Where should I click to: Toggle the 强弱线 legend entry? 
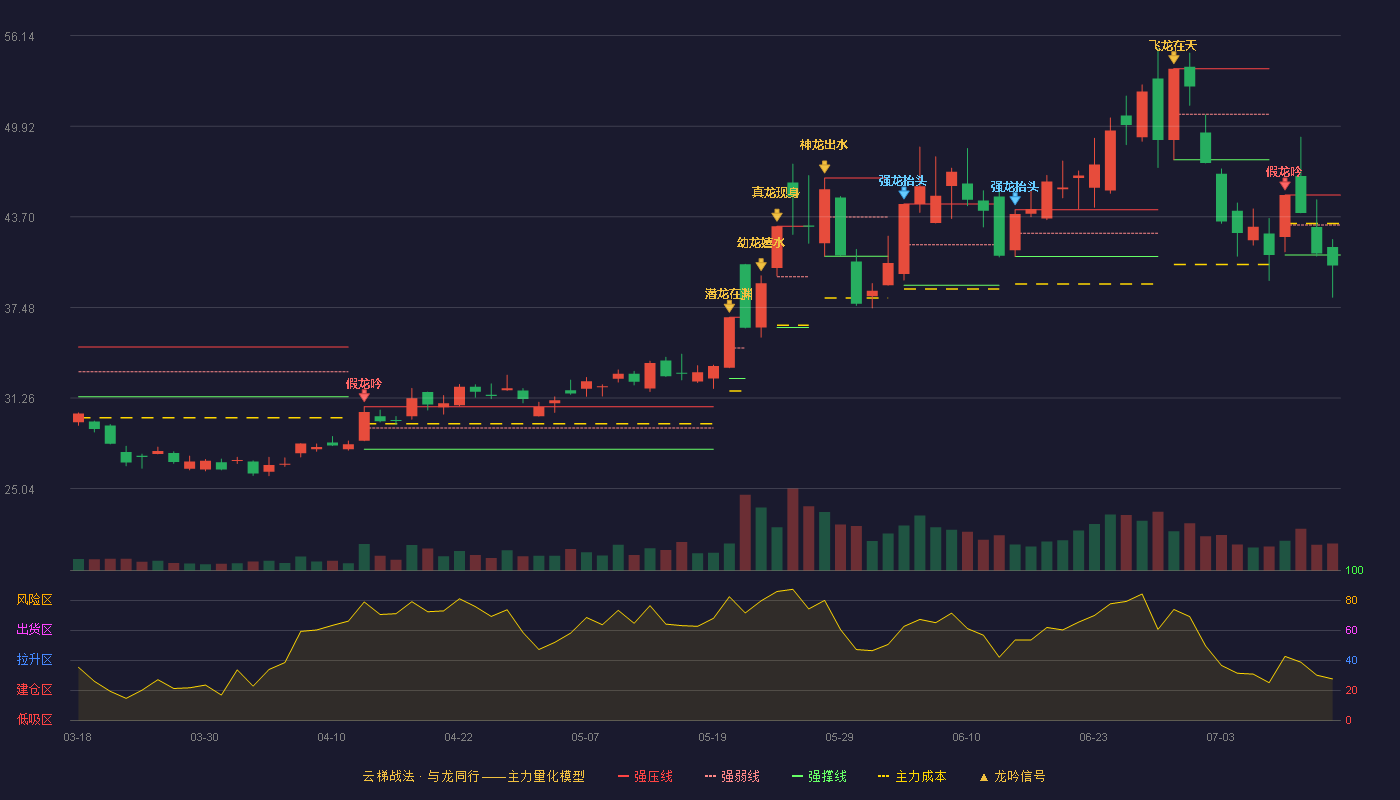(732, 776)
